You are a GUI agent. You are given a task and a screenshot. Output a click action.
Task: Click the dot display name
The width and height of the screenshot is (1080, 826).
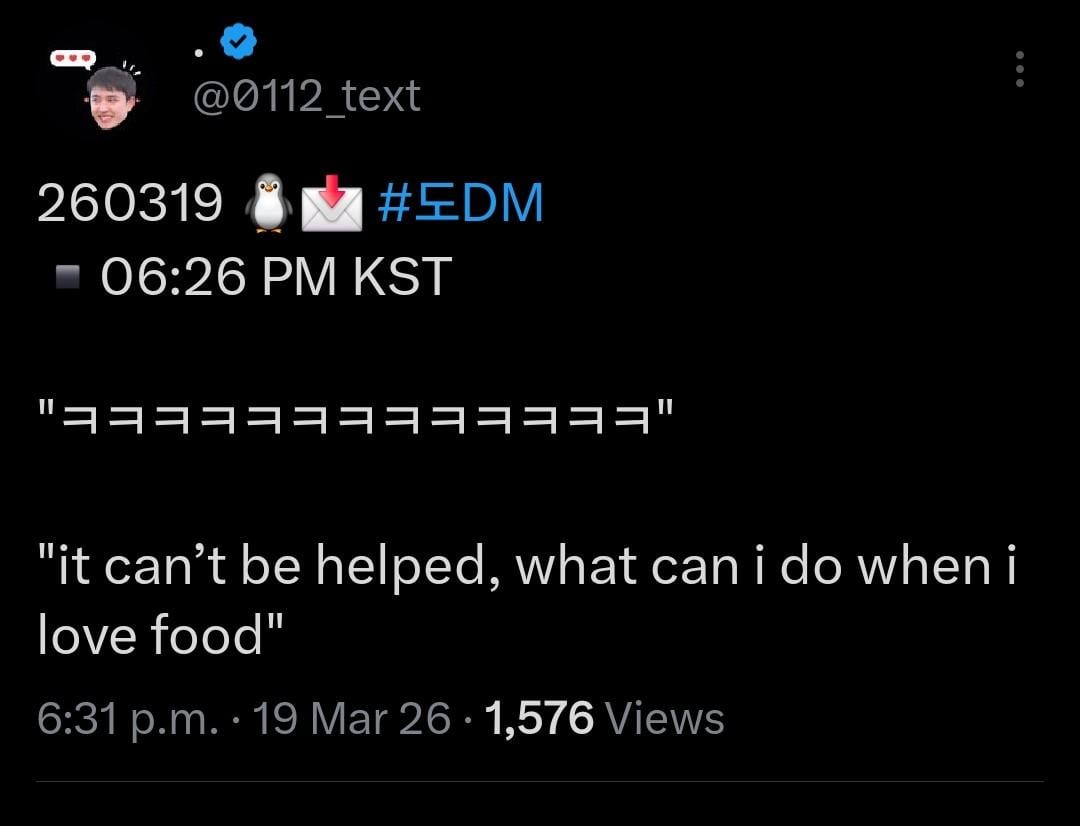pos(200,52)
